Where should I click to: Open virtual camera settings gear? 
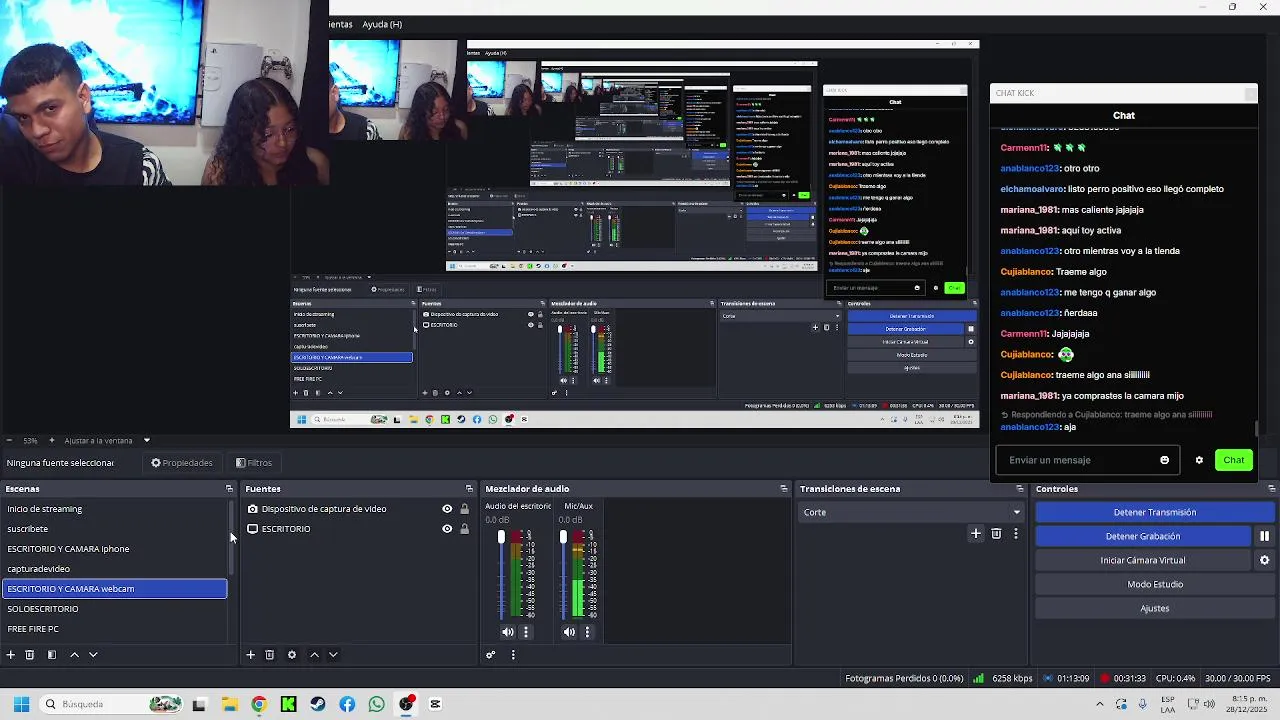click(x=1265, y=560)
